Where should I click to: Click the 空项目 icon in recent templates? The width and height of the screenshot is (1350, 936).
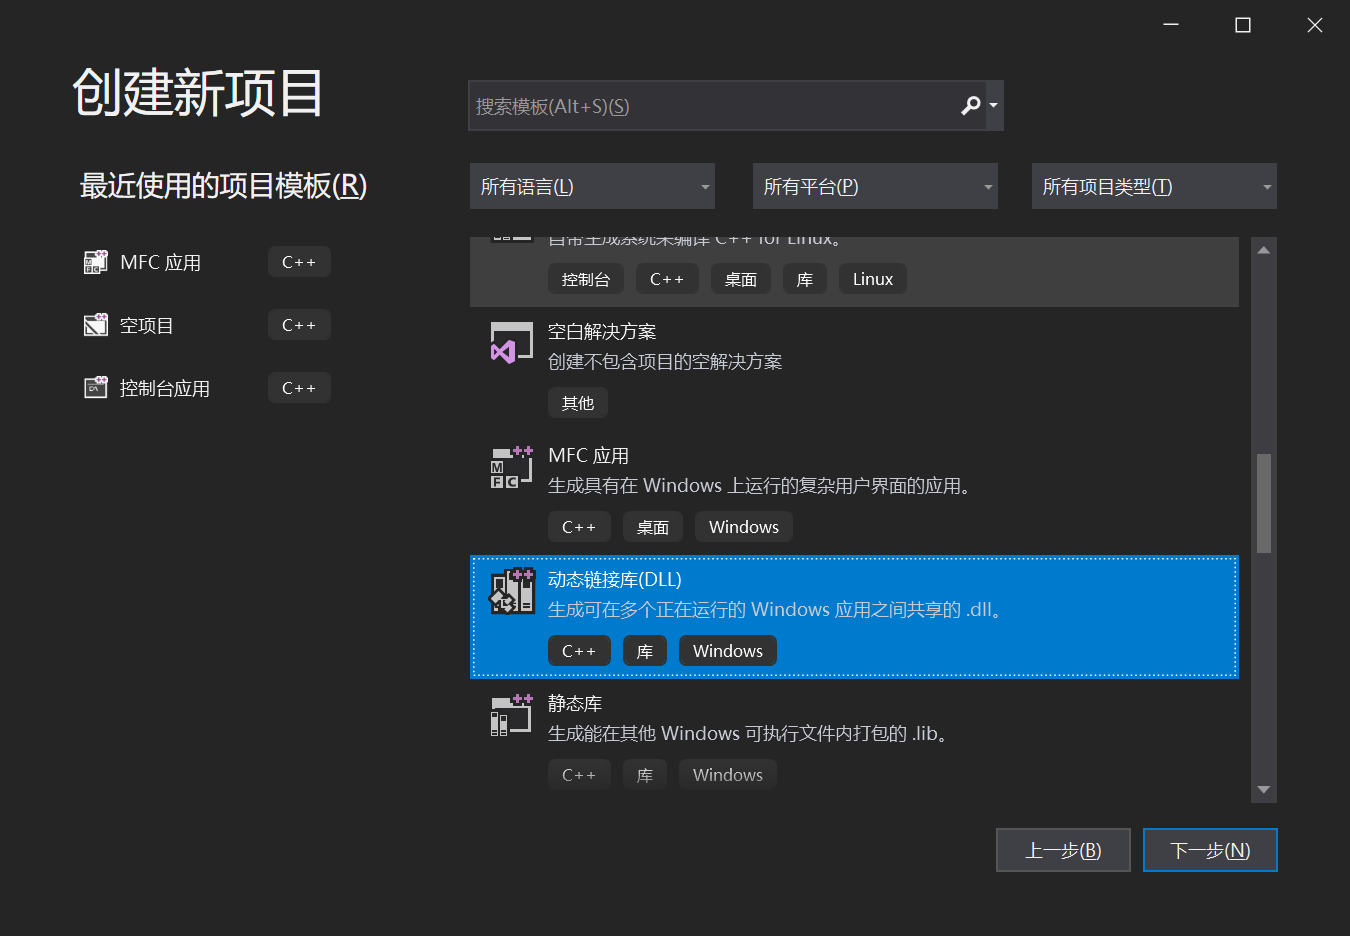tap(96, 325)
